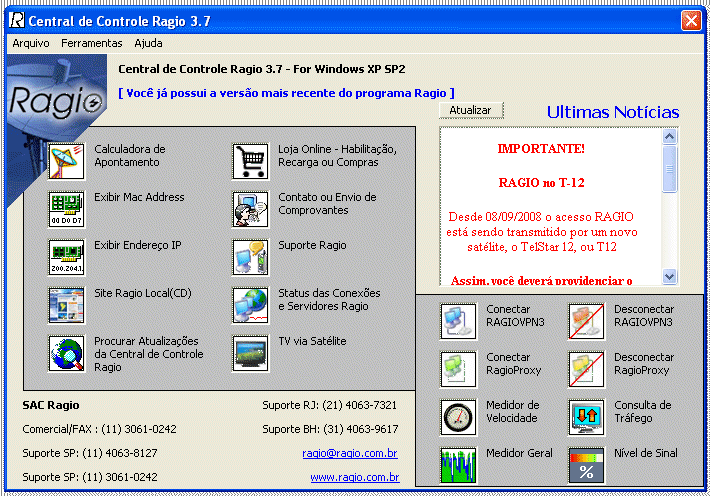Click the Conectar RAGIOVPN3 icon
The width and height of the screenshot is (710, 496).
pyautogui.click(x=458, y=321)
